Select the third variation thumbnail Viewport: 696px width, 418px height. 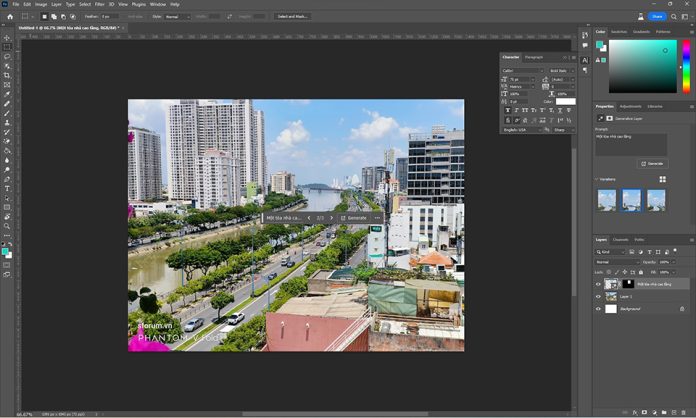pyautogui.click(x=656, y=200)
